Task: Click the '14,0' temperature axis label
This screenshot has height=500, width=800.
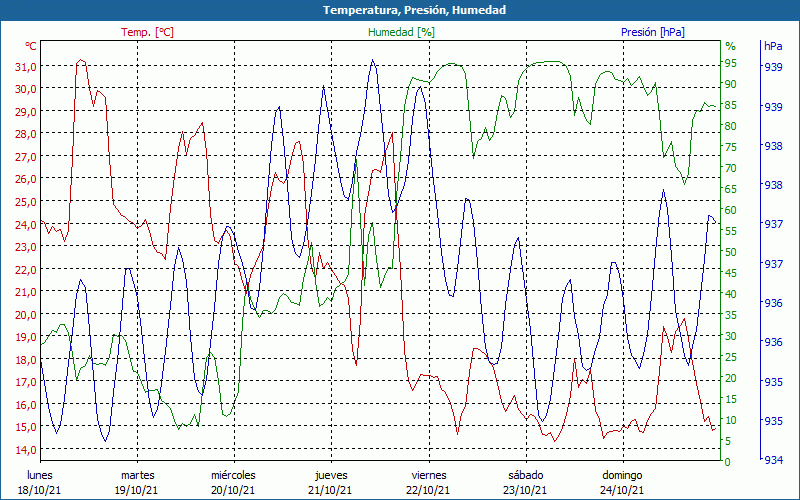Action: [26, 450]
